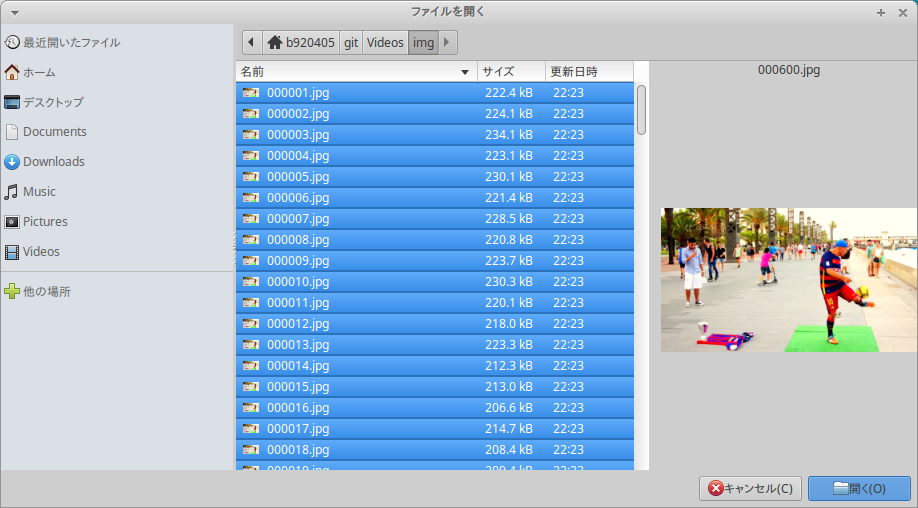
Task: Click the file icon of 000004.jpg
Action: click(x=251, y=156)
